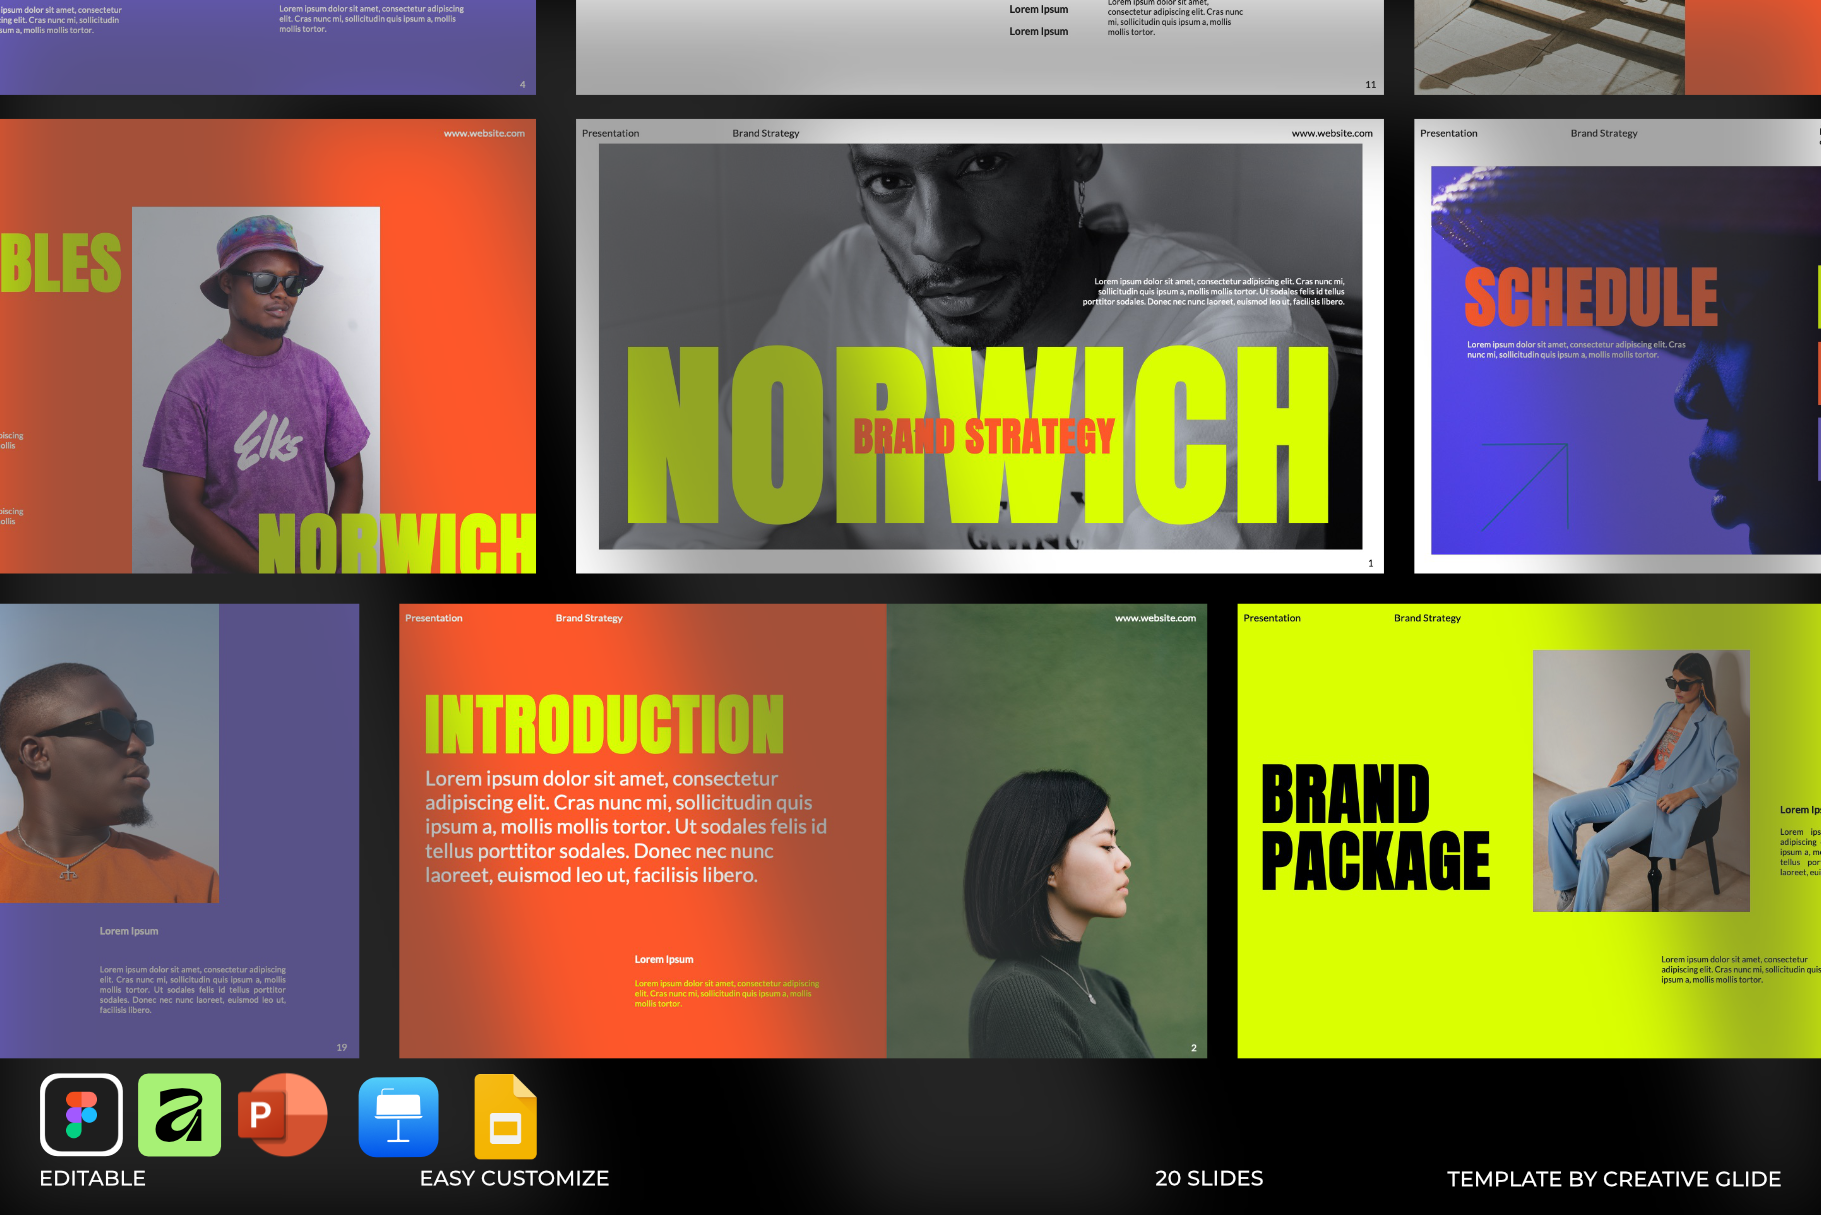Open the Brand Package slide
Image resolution: width=1821 pixels, height=1215 pixels.
coord(1528,830)
